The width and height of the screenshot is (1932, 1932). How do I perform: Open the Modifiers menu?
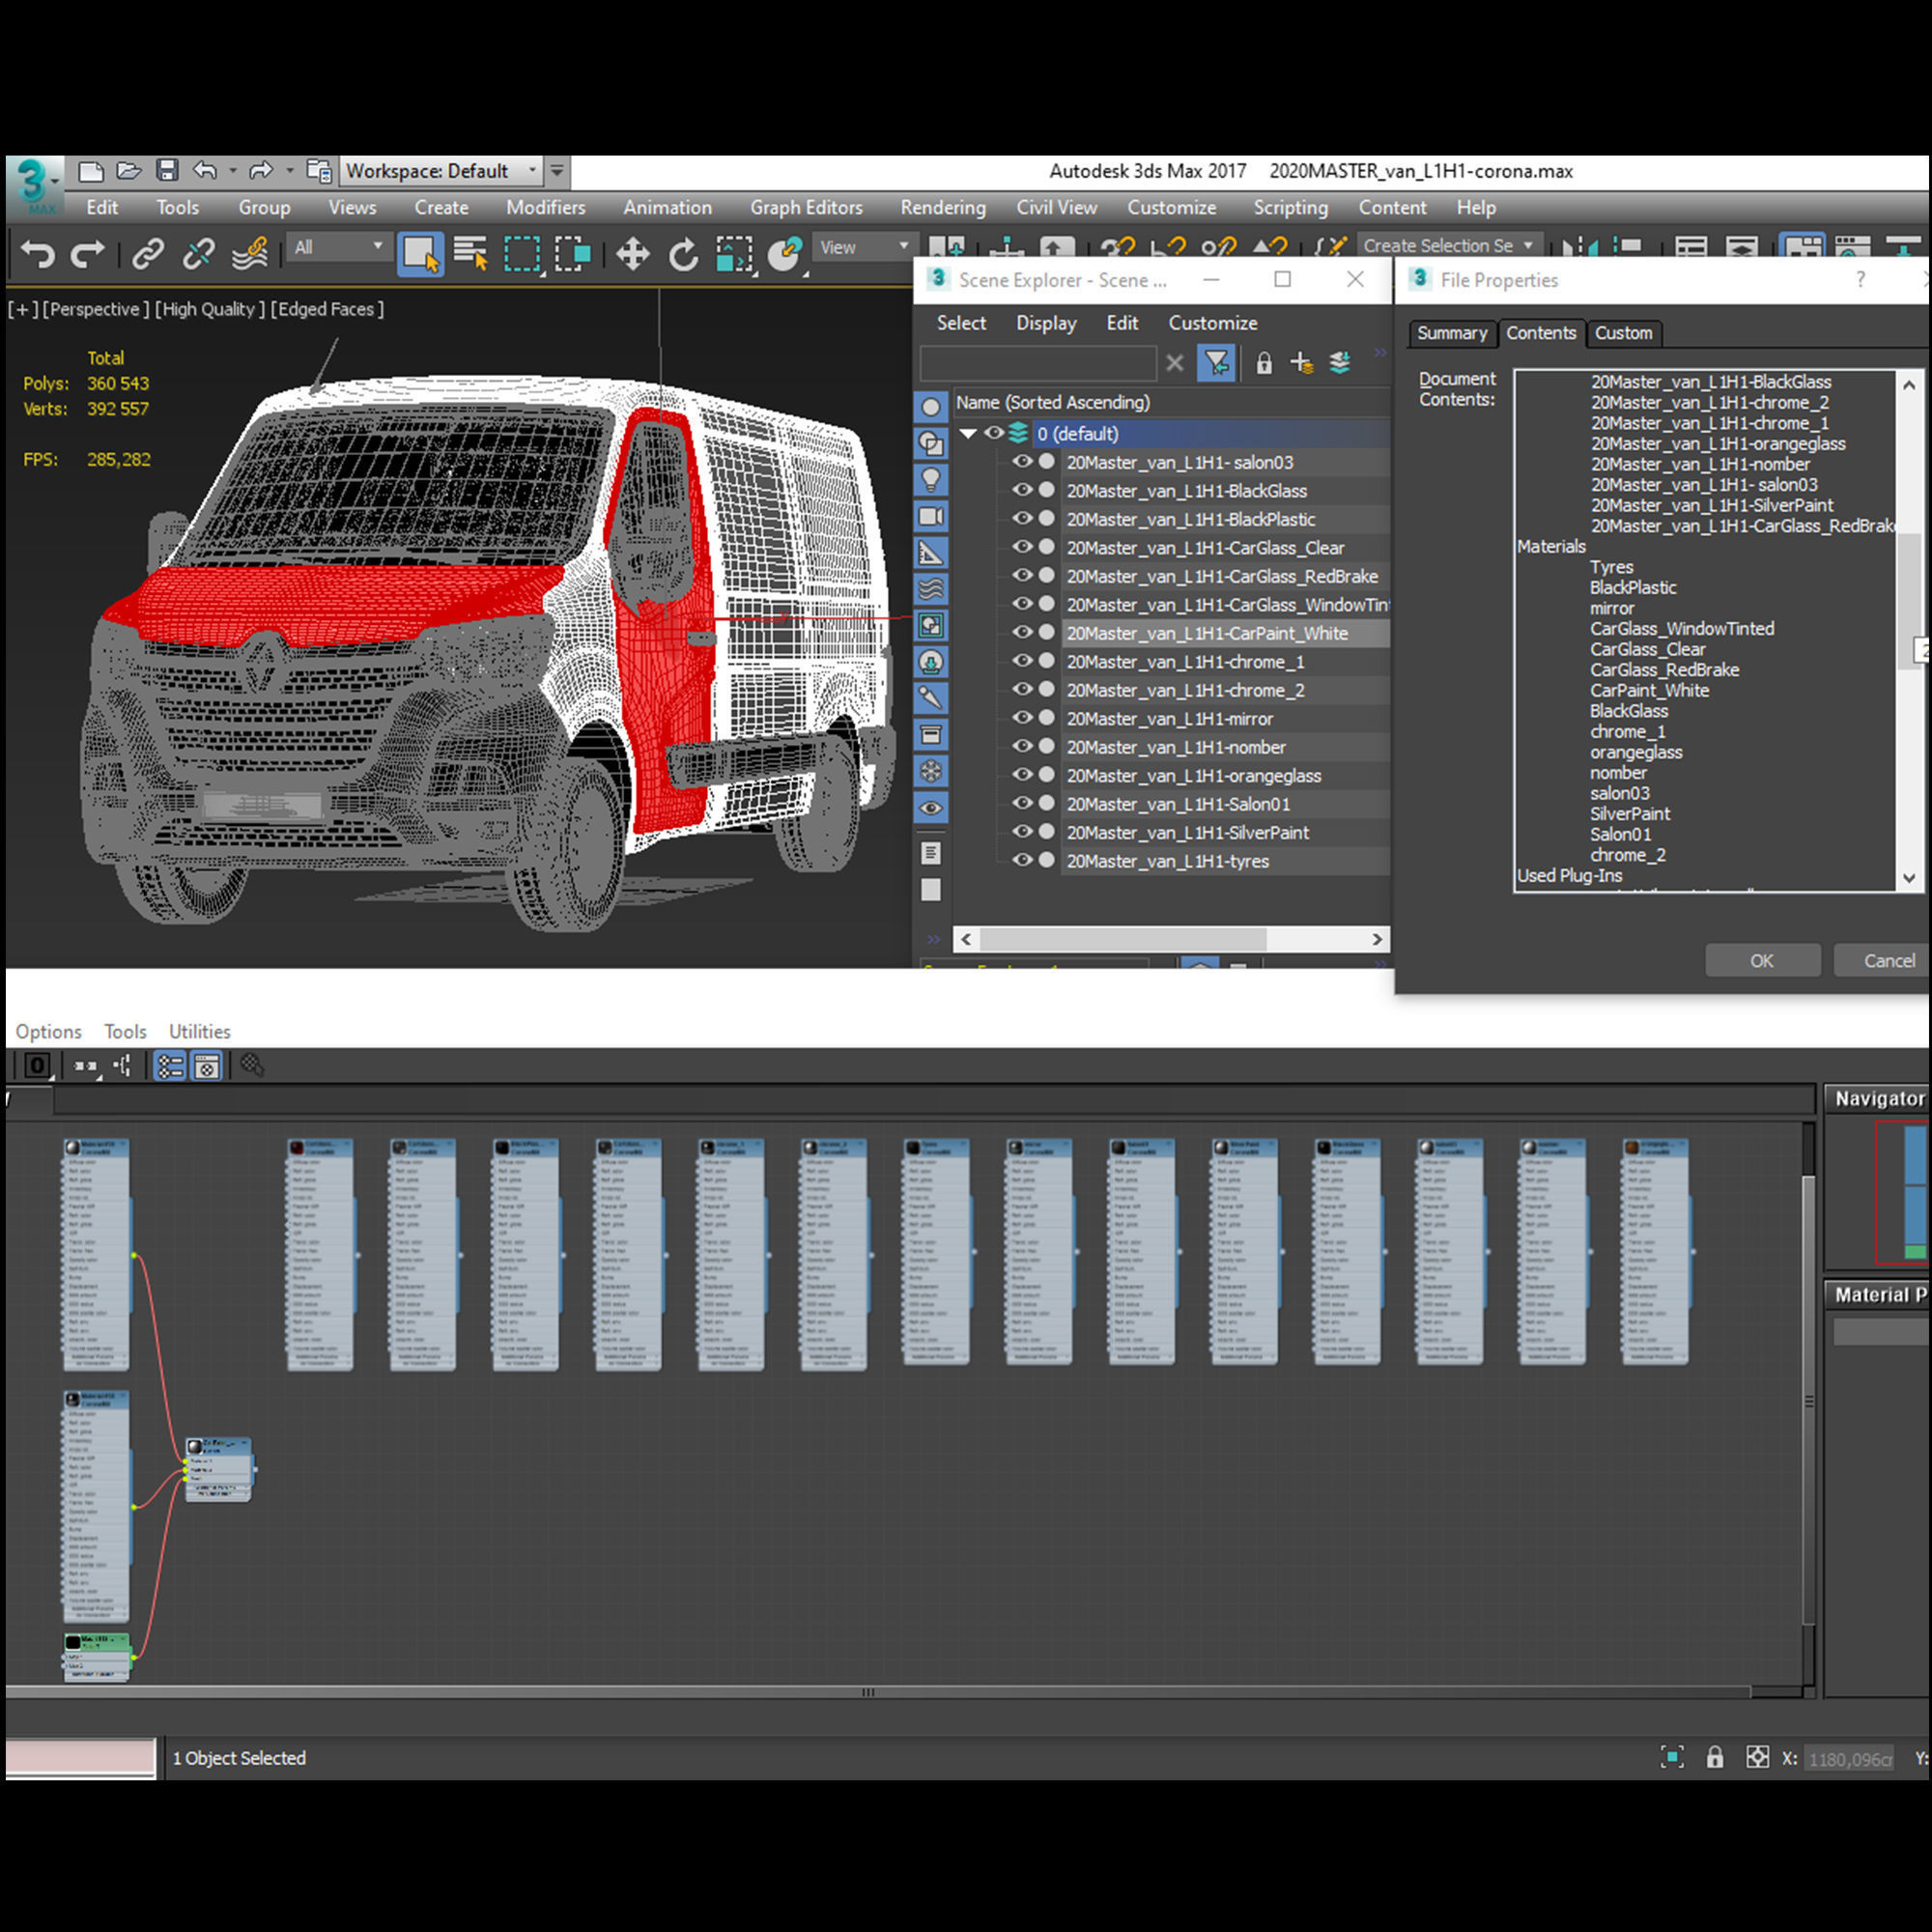pos(546,208)
